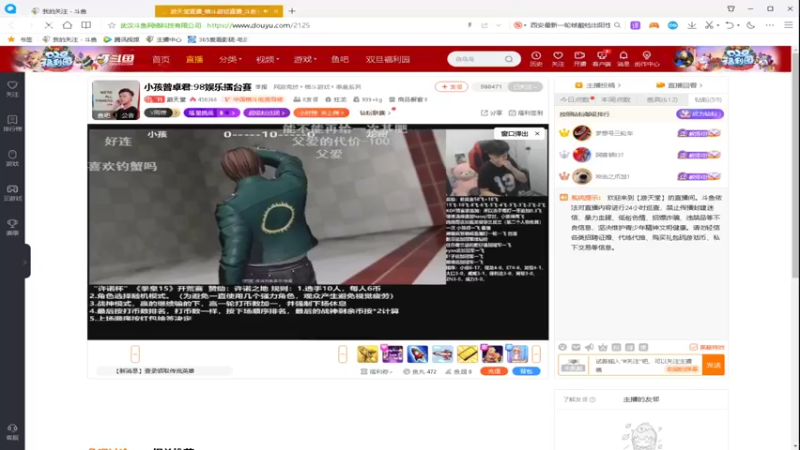Viewport: 800px width, 450px height.
Task: Open 赛事 trophy icon in left sidebar
Action: 12,227
